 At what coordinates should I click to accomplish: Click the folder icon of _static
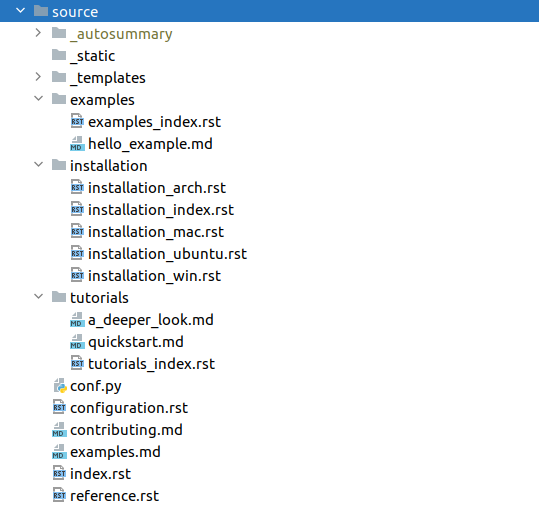[x=59, y=55]
